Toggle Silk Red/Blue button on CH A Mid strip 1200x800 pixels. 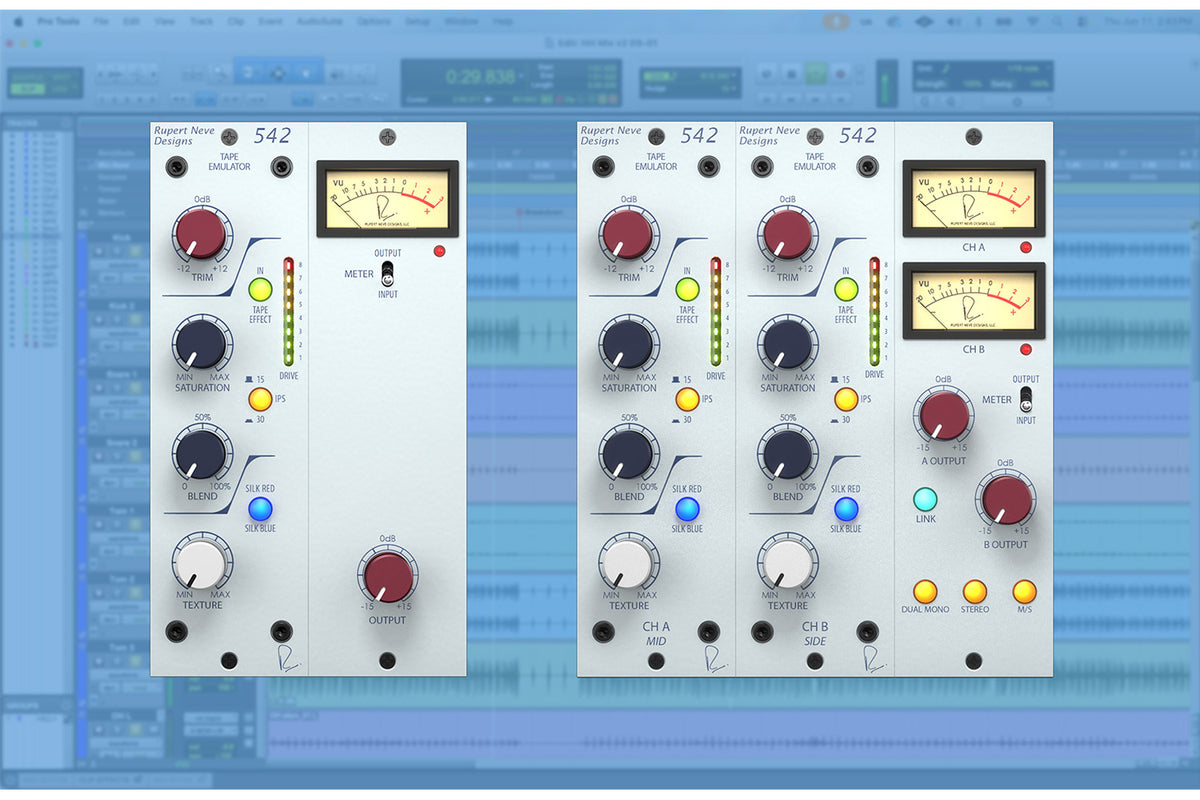(x=687, y=509)
